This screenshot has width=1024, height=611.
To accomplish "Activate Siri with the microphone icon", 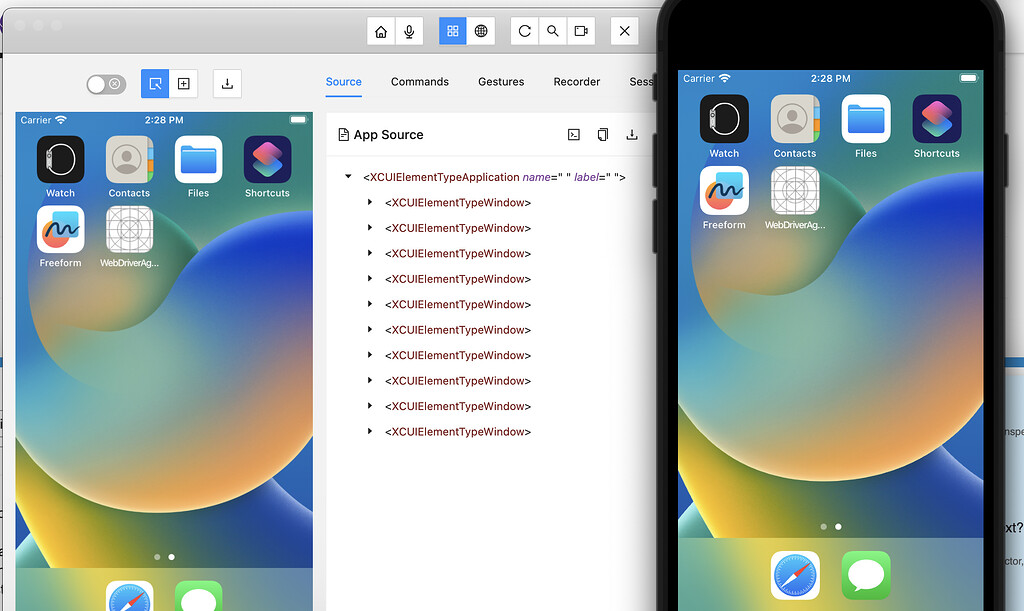I will tap(409, 31).
